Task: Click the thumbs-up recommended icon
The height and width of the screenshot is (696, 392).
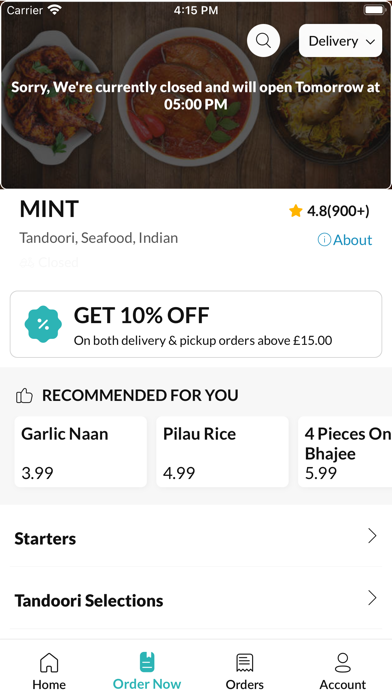Action: (24, 395)
